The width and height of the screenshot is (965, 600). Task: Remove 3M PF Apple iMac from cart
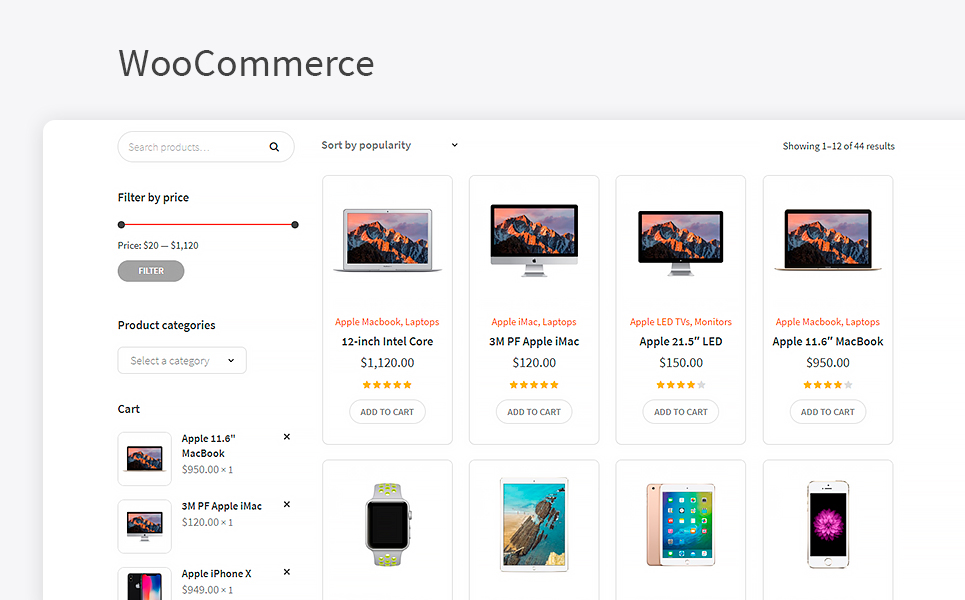coord(287,505)
